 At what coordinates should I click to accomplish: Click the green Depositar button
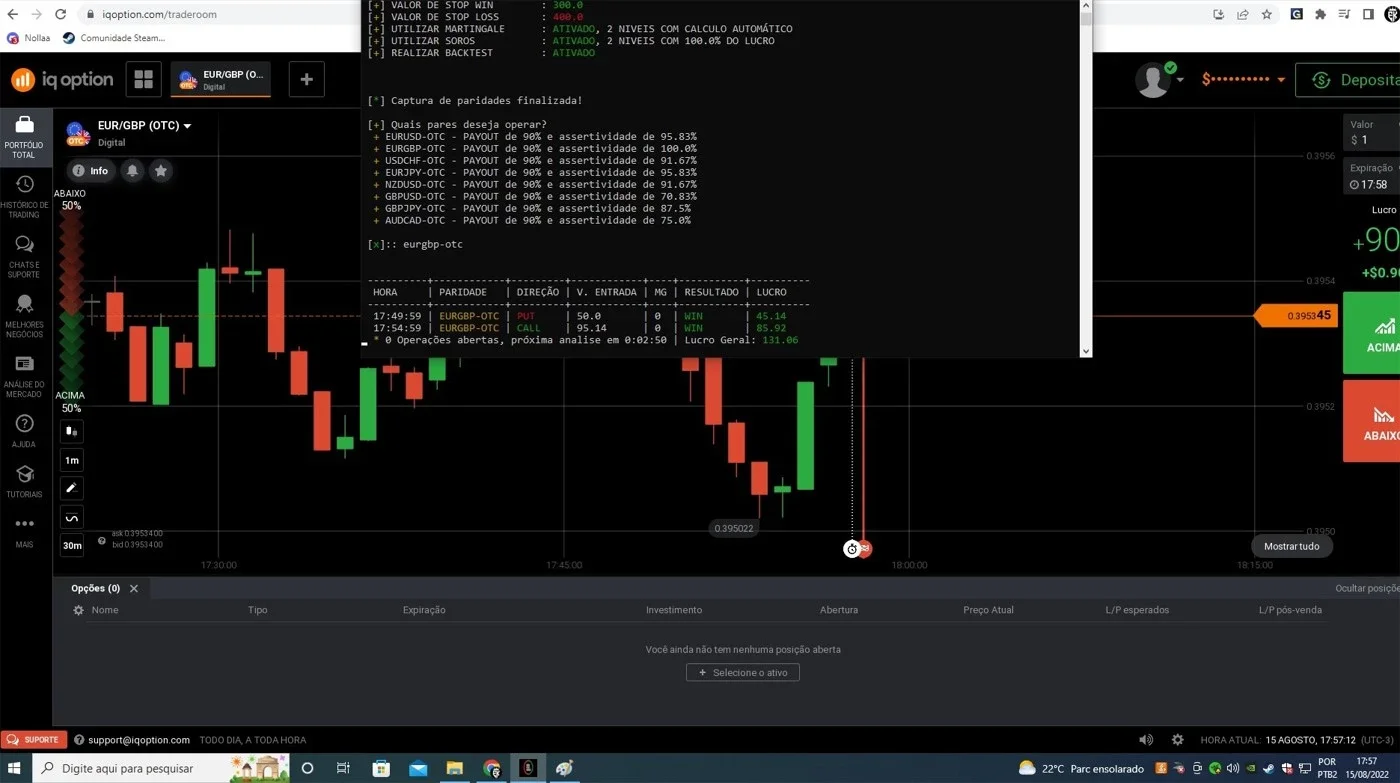(x=1348, y=80)
